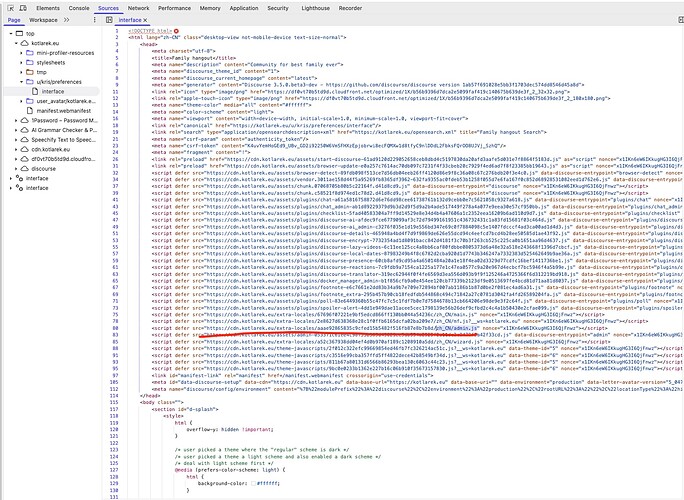Viewport: 684px width, 500px height.
Task: Open the Memory tab
Action: click(x=210, y=8)
